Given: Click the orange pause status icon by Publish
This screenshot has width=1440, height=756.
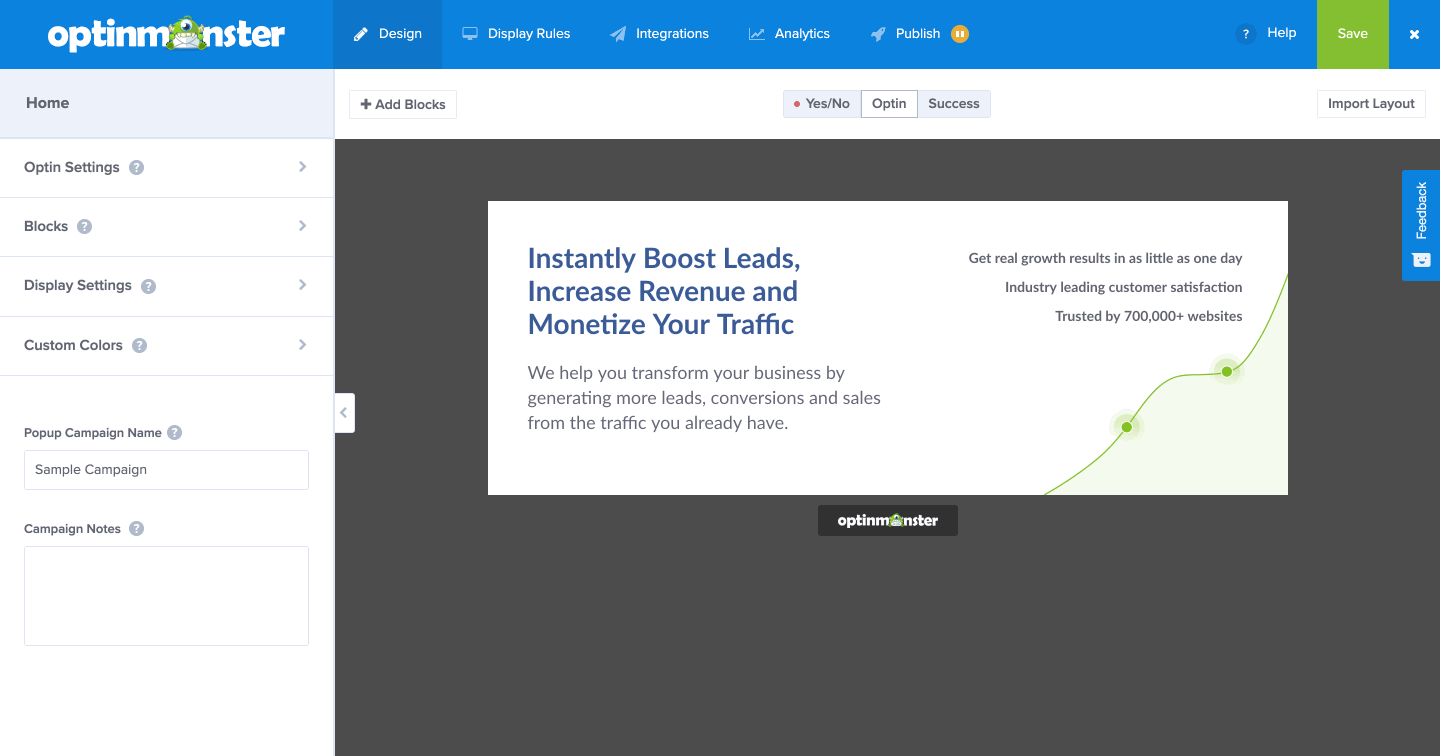Looking at the screenshot, I should click(x=959, y=34).
